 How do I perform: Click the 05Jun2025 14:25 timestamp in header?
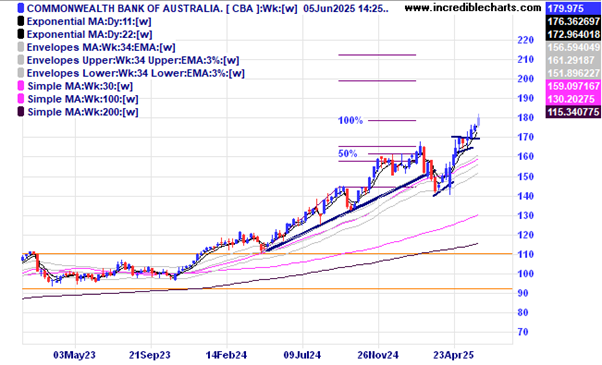(x=346, y=8)
